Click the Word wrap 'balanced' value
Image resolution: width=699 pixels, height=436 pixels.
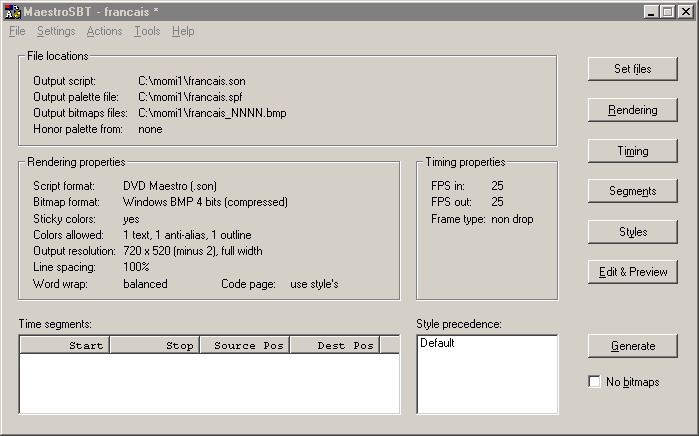(x=145, y=284)
